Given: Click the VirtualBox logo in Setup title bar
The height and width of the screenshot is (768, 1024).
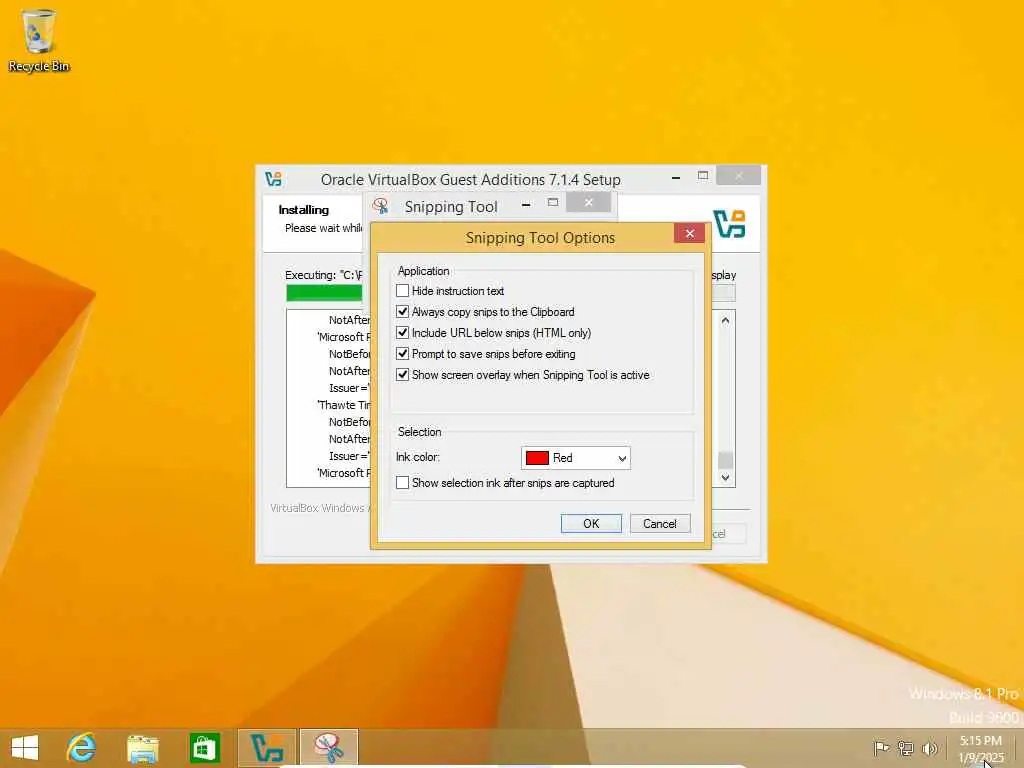Looking at the screenshot, I should click(274, 179).
